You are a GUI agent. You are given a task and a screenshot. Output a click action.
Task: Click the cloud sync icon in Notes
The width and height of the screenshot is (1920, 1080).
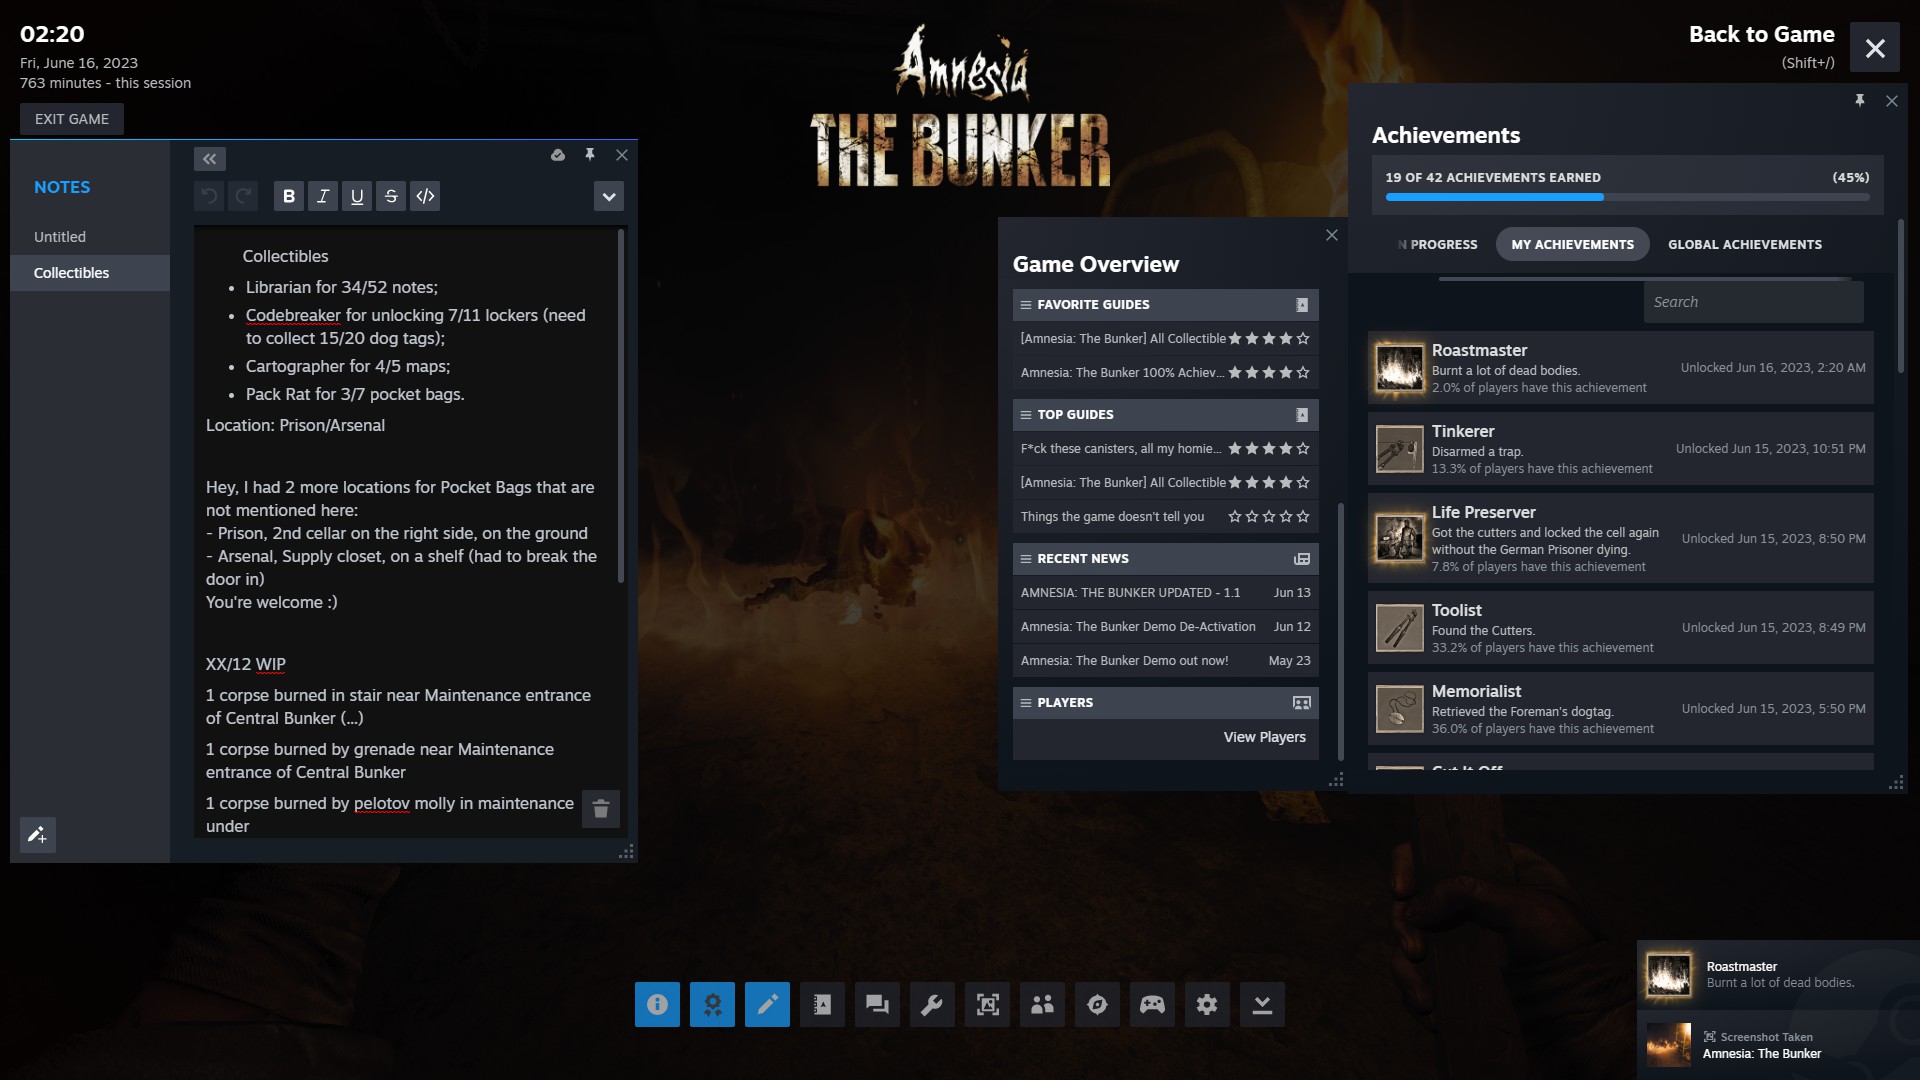[558, 155]
